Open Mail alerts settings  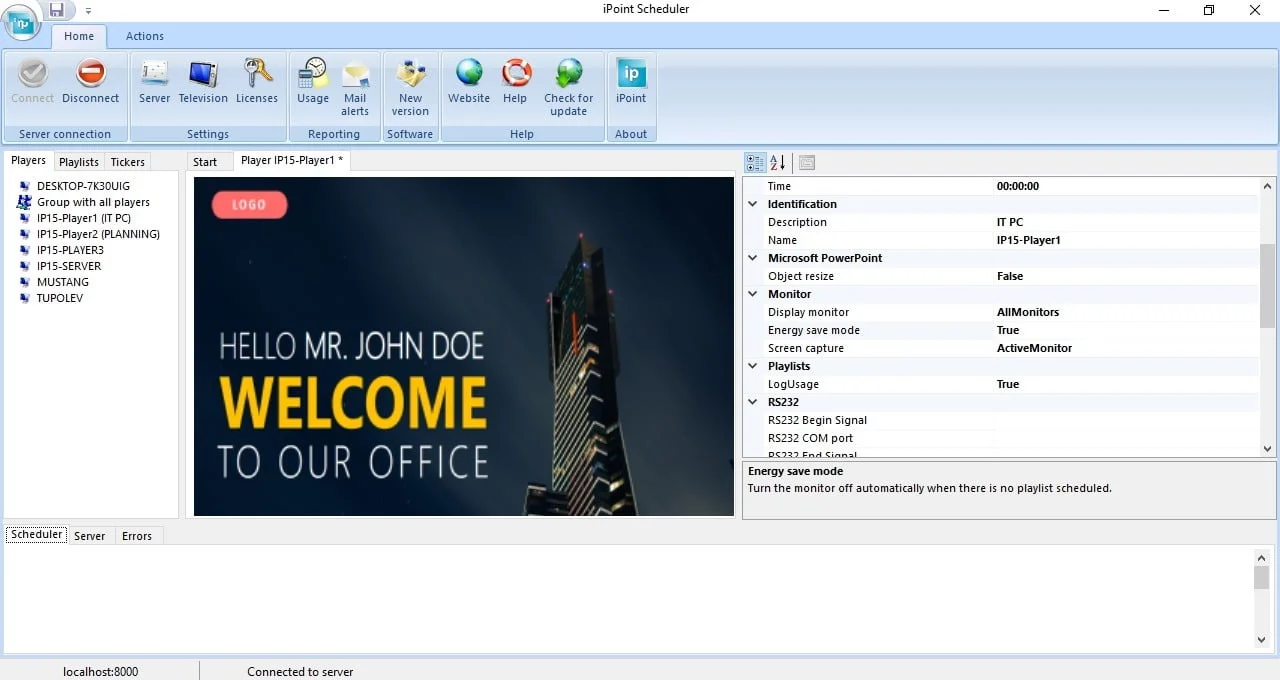(x=355, y=88)
